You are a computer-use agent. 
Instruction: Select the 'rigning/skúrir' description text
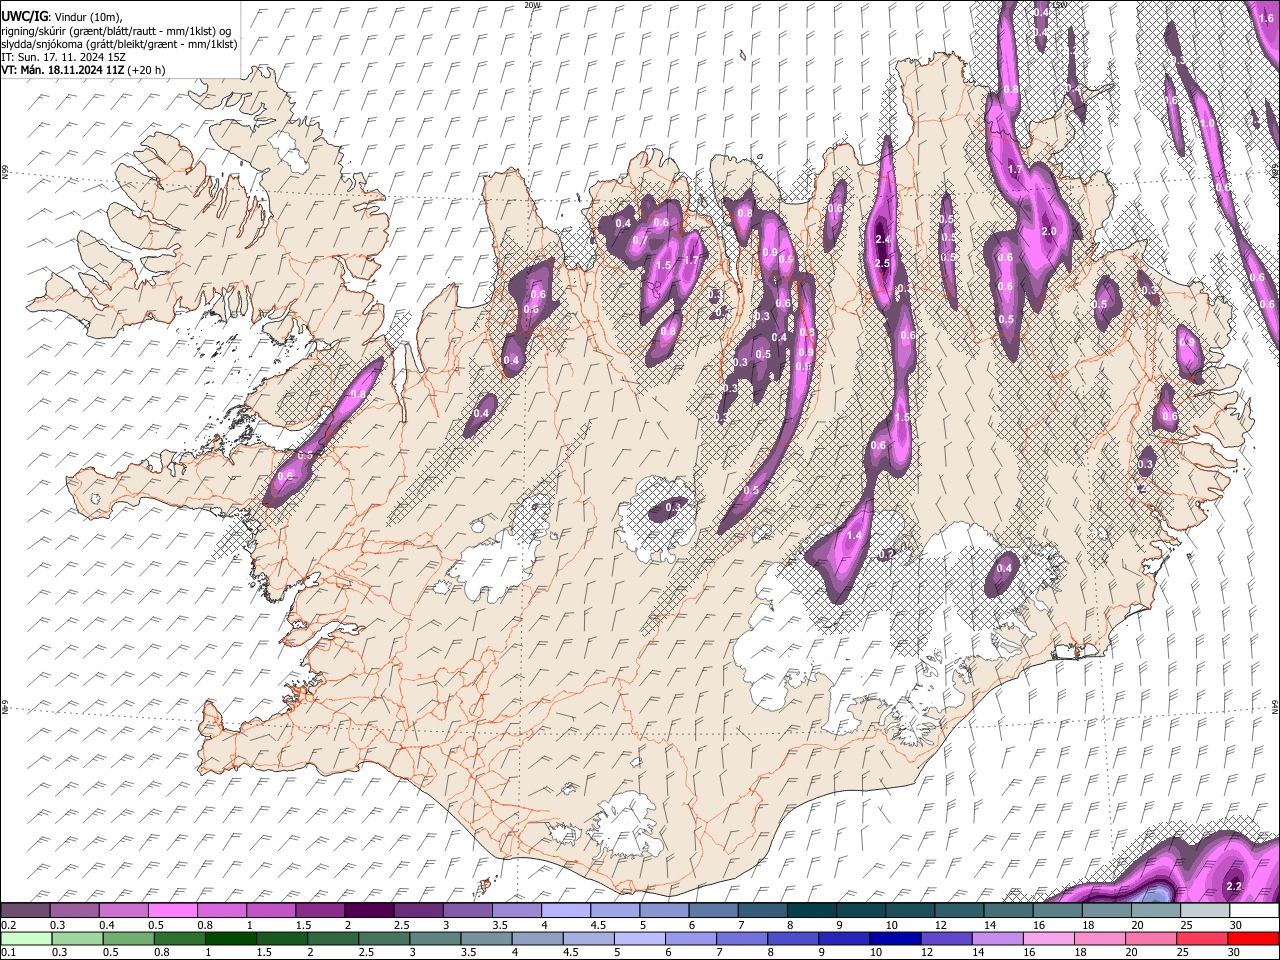tap(35, 30)
